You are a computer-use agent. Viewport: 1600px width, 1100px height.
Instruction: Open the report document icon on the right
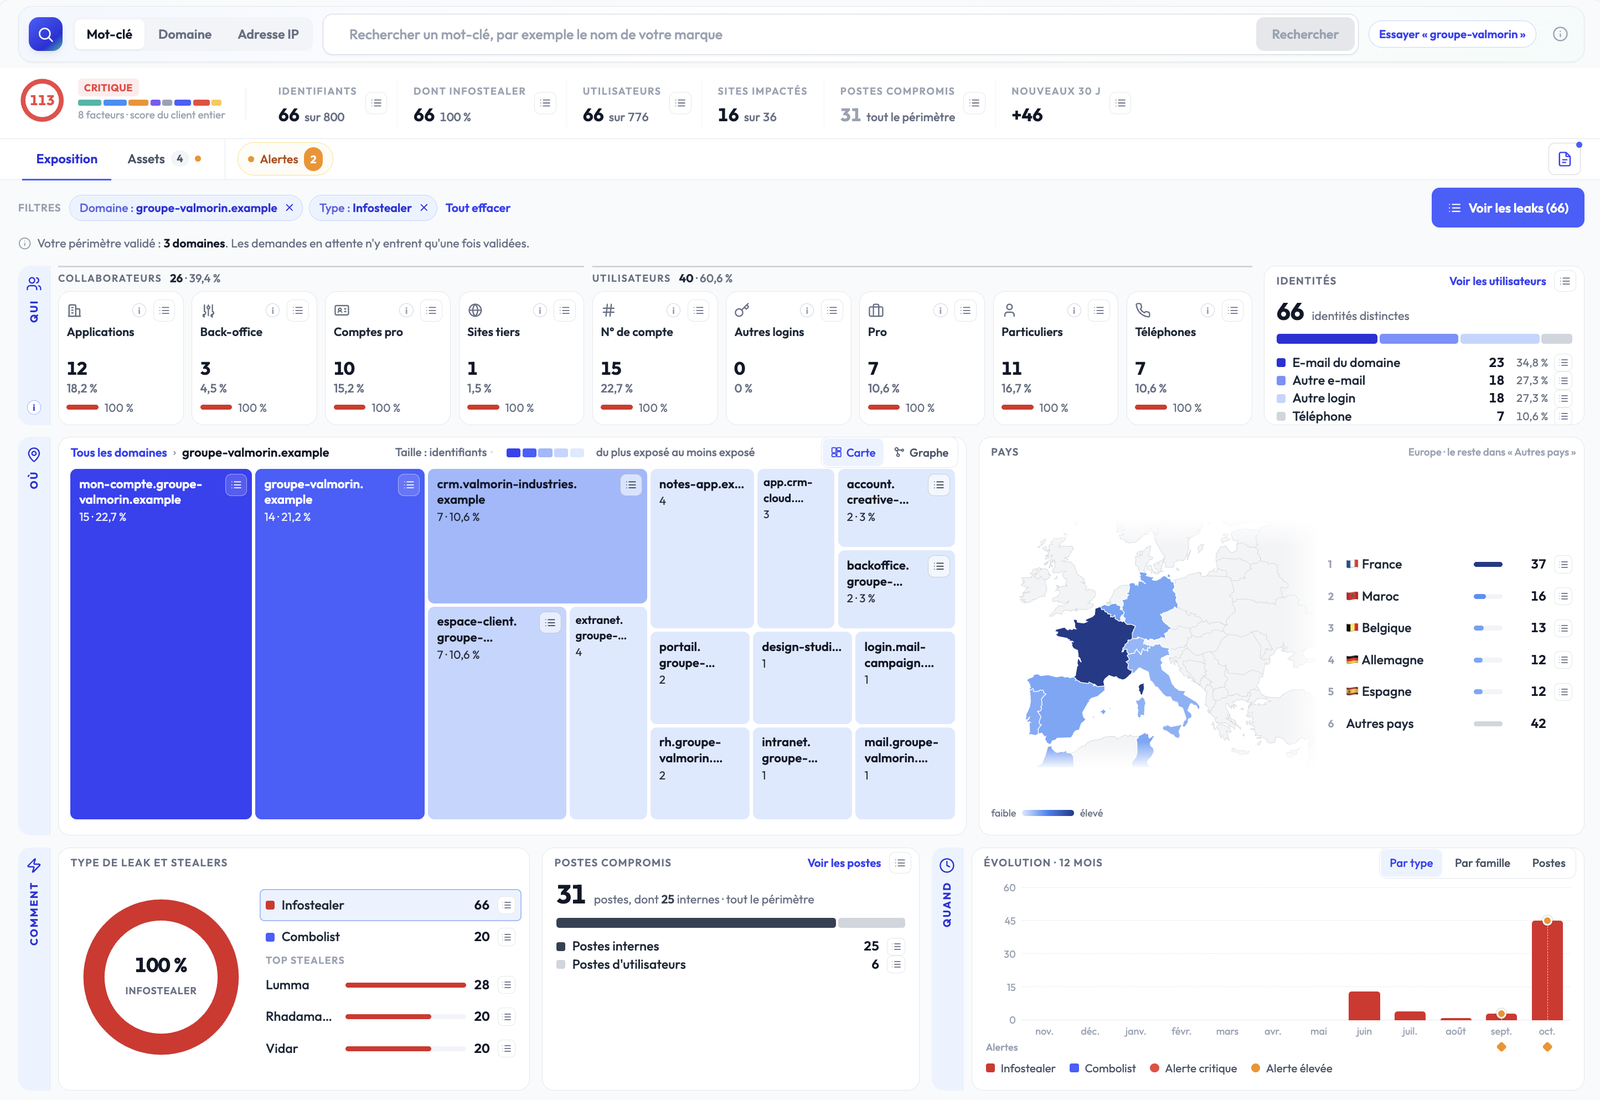pos(1564,159)
